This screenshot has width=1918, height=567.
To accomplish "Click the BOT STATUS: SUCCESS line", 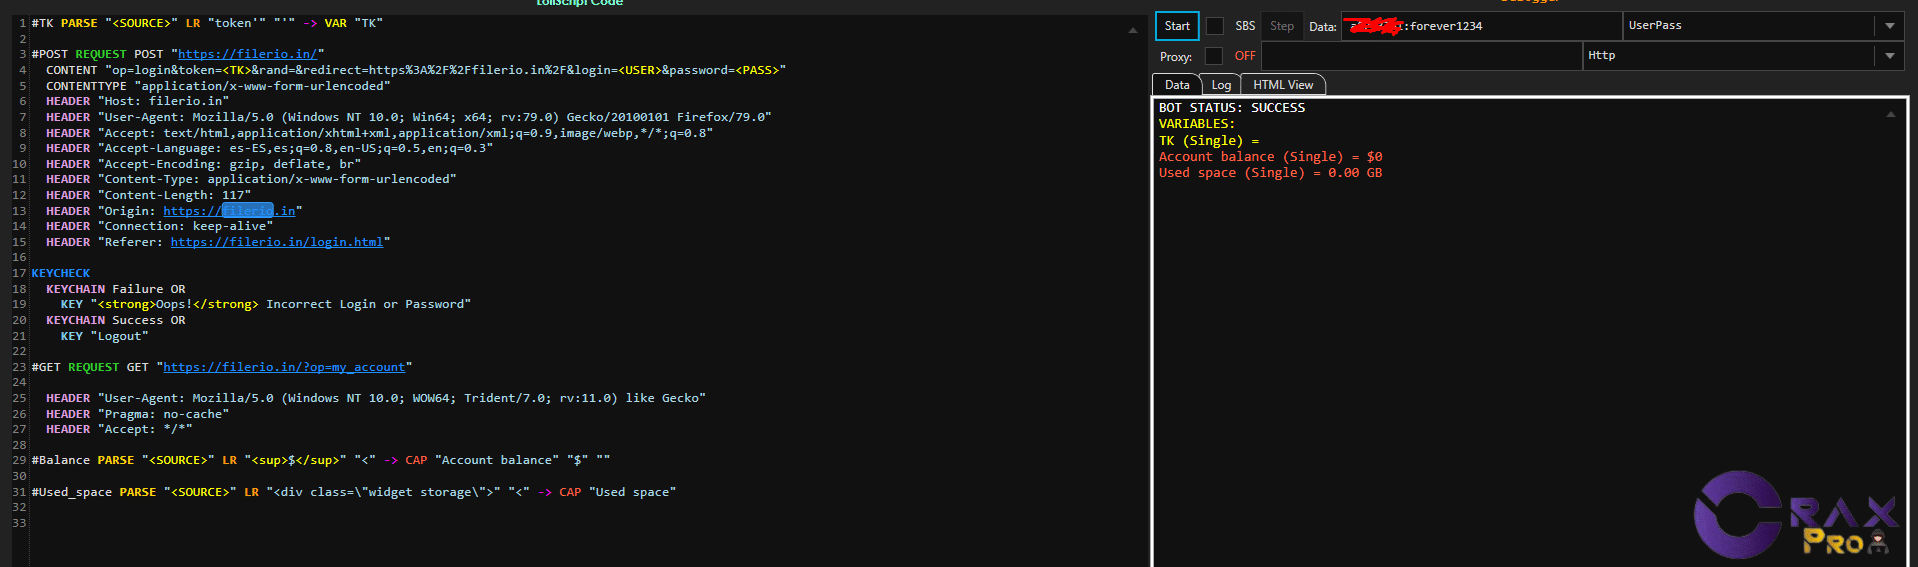I will click(1231, 108).
